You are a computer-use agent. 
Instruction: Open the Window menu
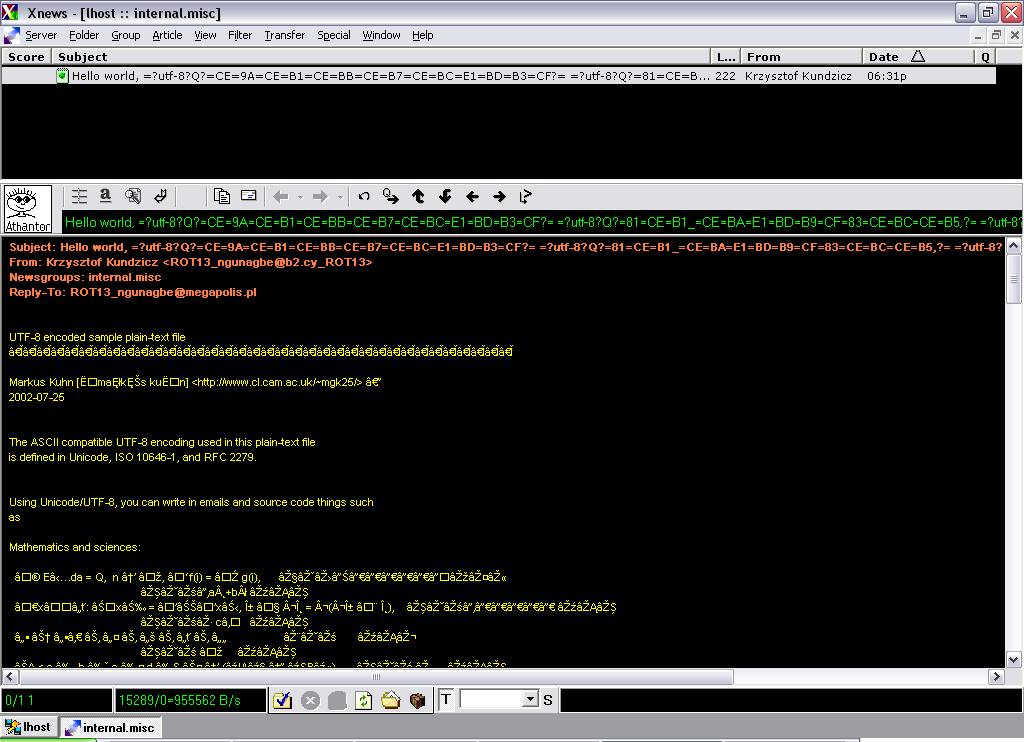(381, 35)
